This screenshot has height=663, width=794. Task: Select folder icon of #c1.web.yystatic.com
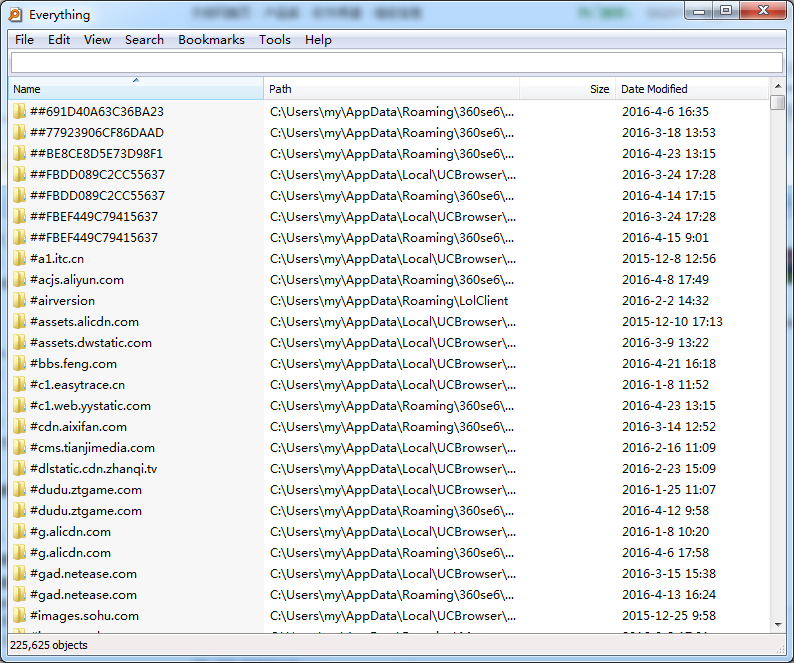point(19,406)
